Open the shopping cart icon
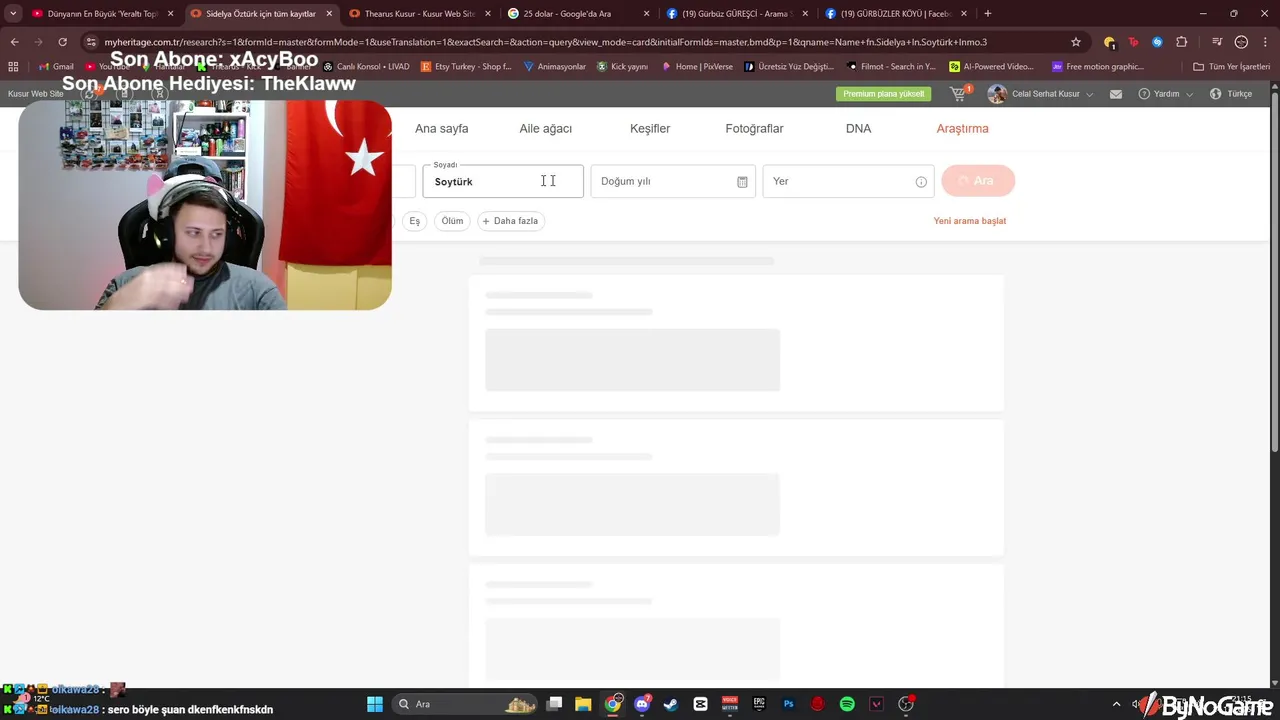1280x720 pixels. point(959,94)
